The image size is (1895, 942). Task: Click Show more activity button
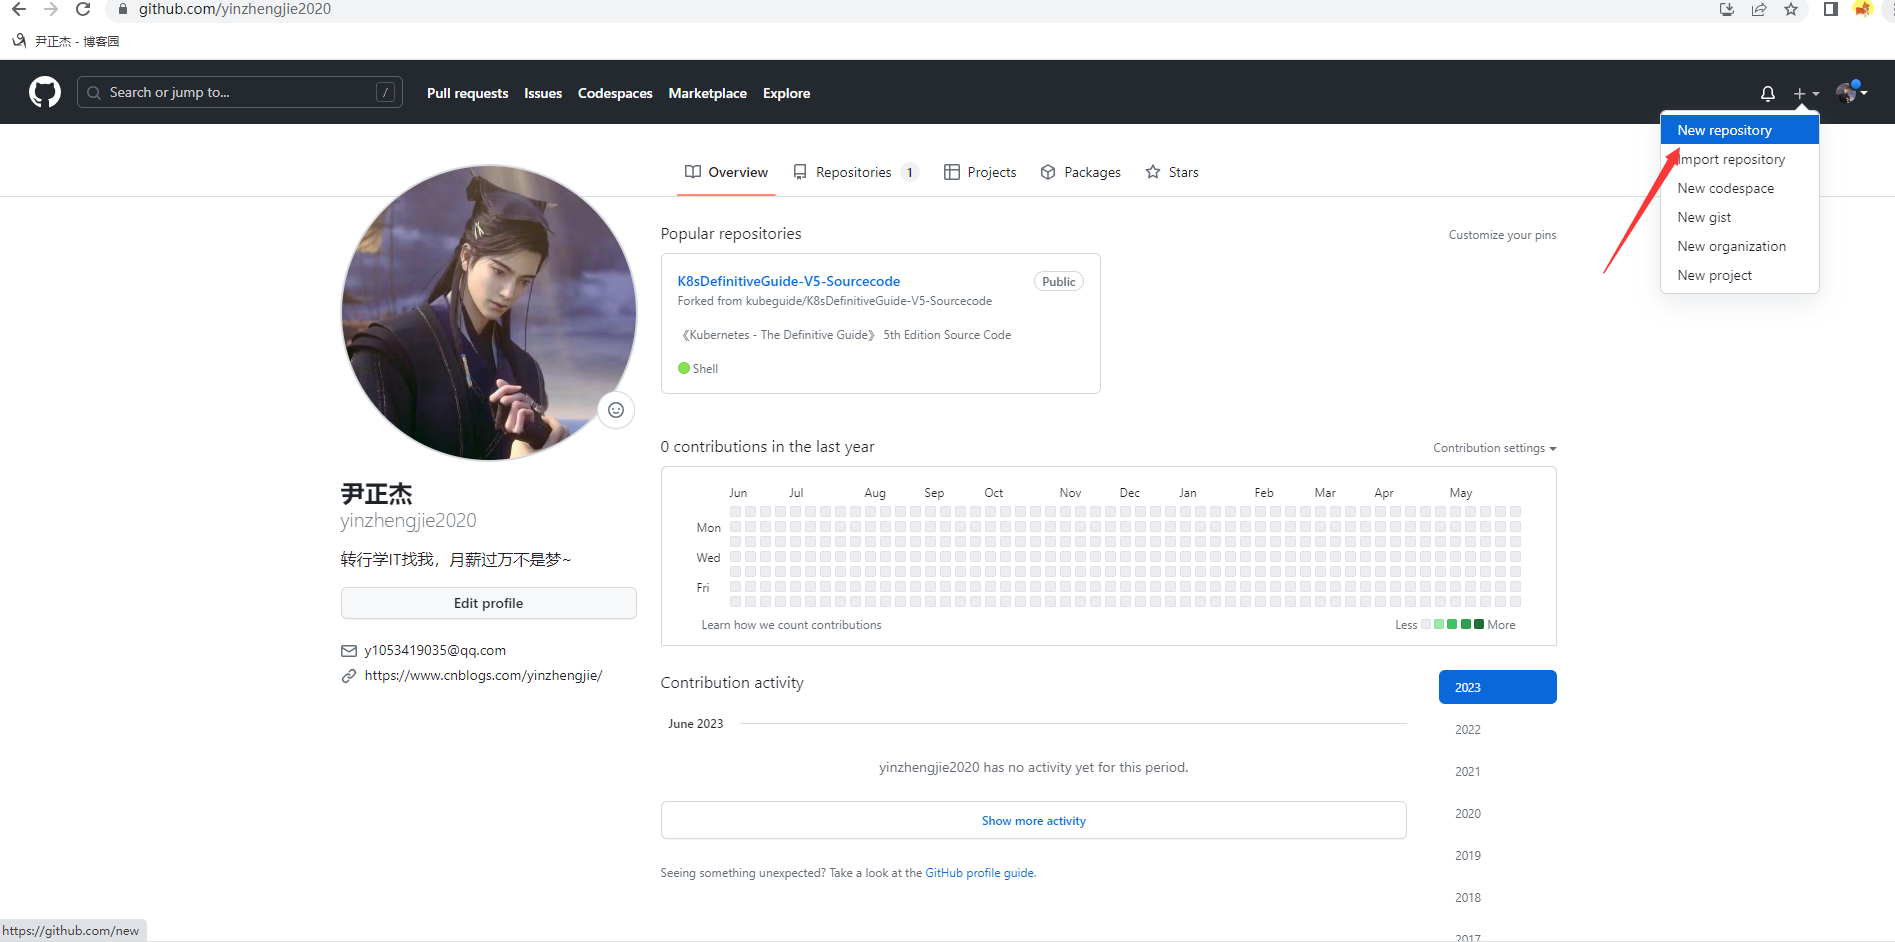coord(1033,820)
